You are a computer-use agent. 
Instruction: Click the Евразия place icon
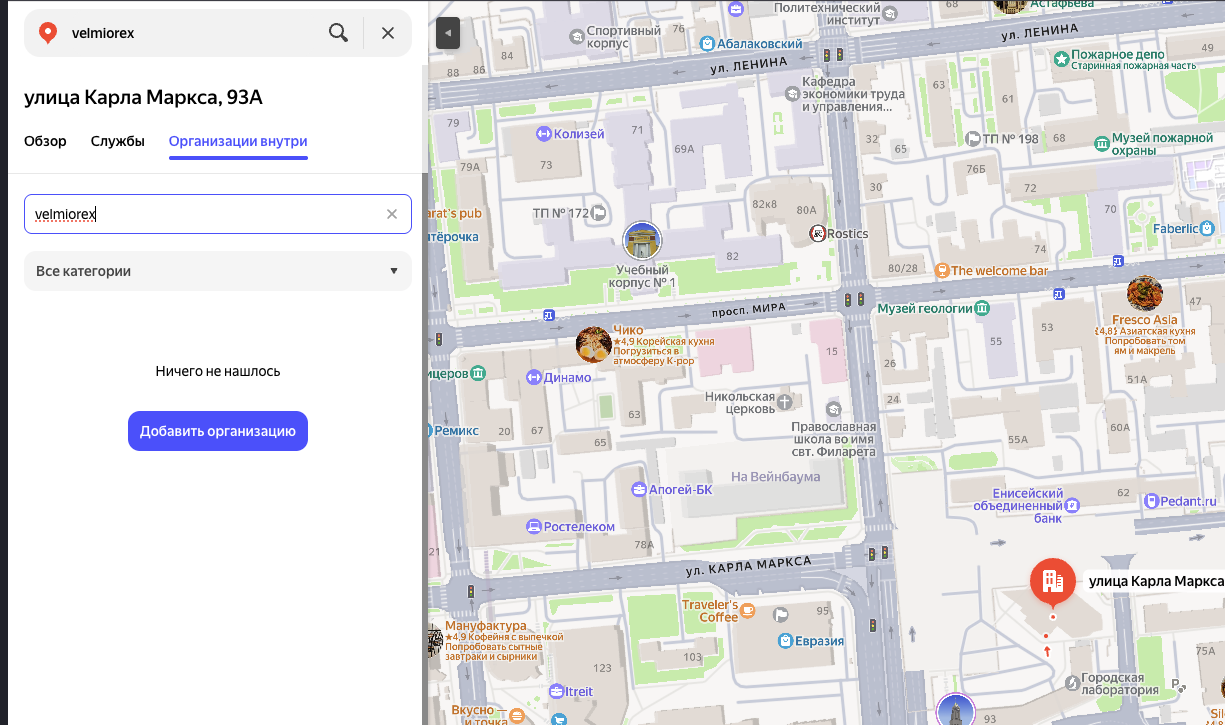pos(786,641)
